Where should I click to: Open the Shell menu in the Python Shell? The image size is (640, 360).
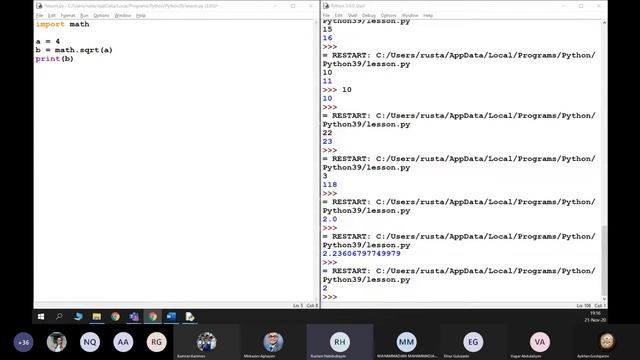pyautogui.click(x=352, y=16)
